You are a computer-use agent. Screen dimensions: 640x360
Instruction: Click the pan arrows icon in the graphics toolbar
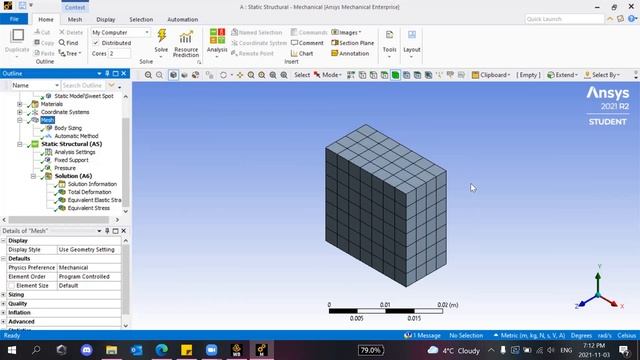pyautogui.click(x=240, y=75)
